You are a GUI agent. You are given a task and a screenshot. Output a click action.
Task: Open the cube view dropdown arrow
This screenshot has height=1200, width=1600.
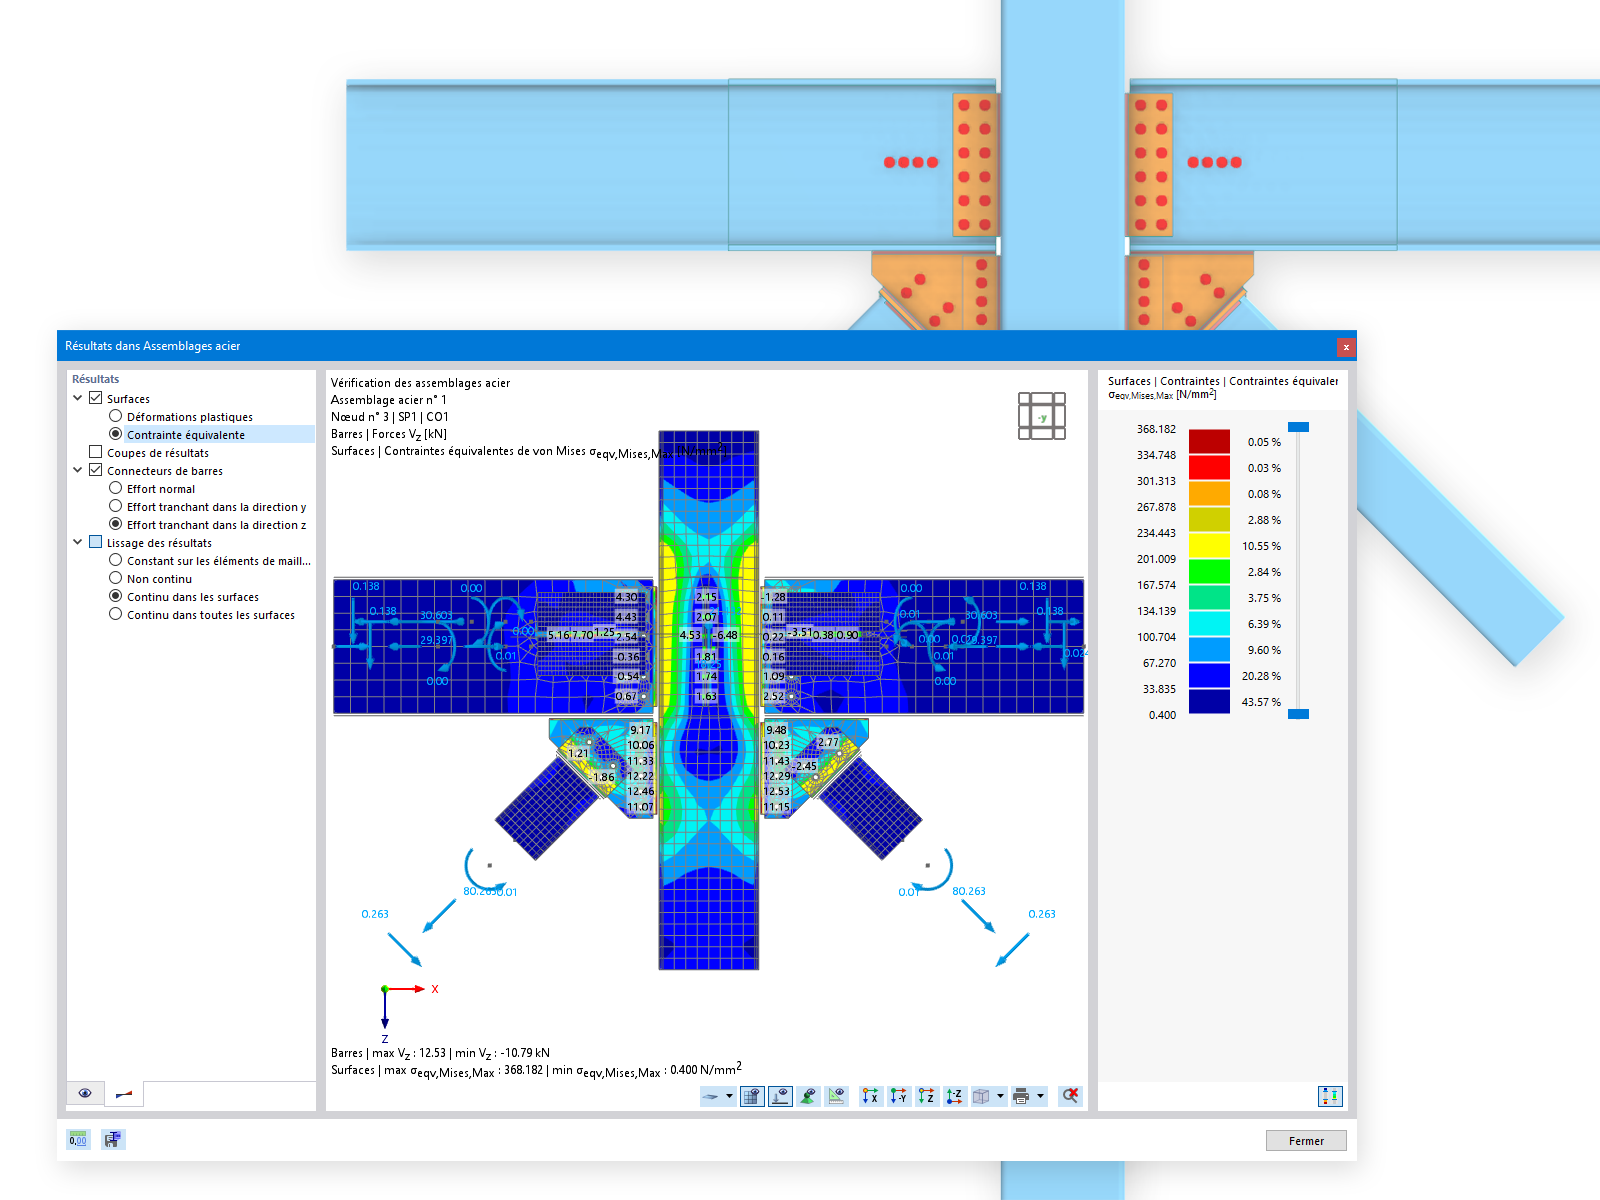click(x=1000, y=1096)
